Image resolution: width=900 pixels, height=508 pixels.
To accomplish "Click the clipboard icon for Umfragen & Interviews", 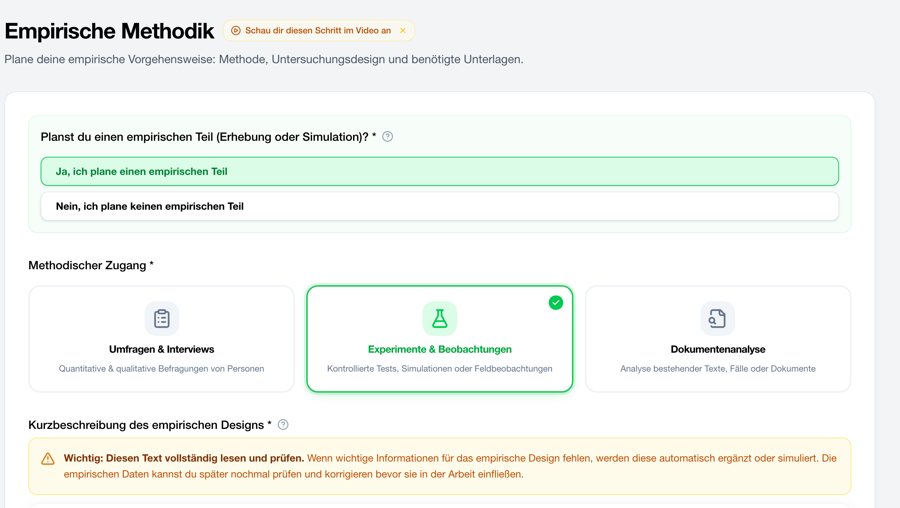I will [x=161, y=319].
